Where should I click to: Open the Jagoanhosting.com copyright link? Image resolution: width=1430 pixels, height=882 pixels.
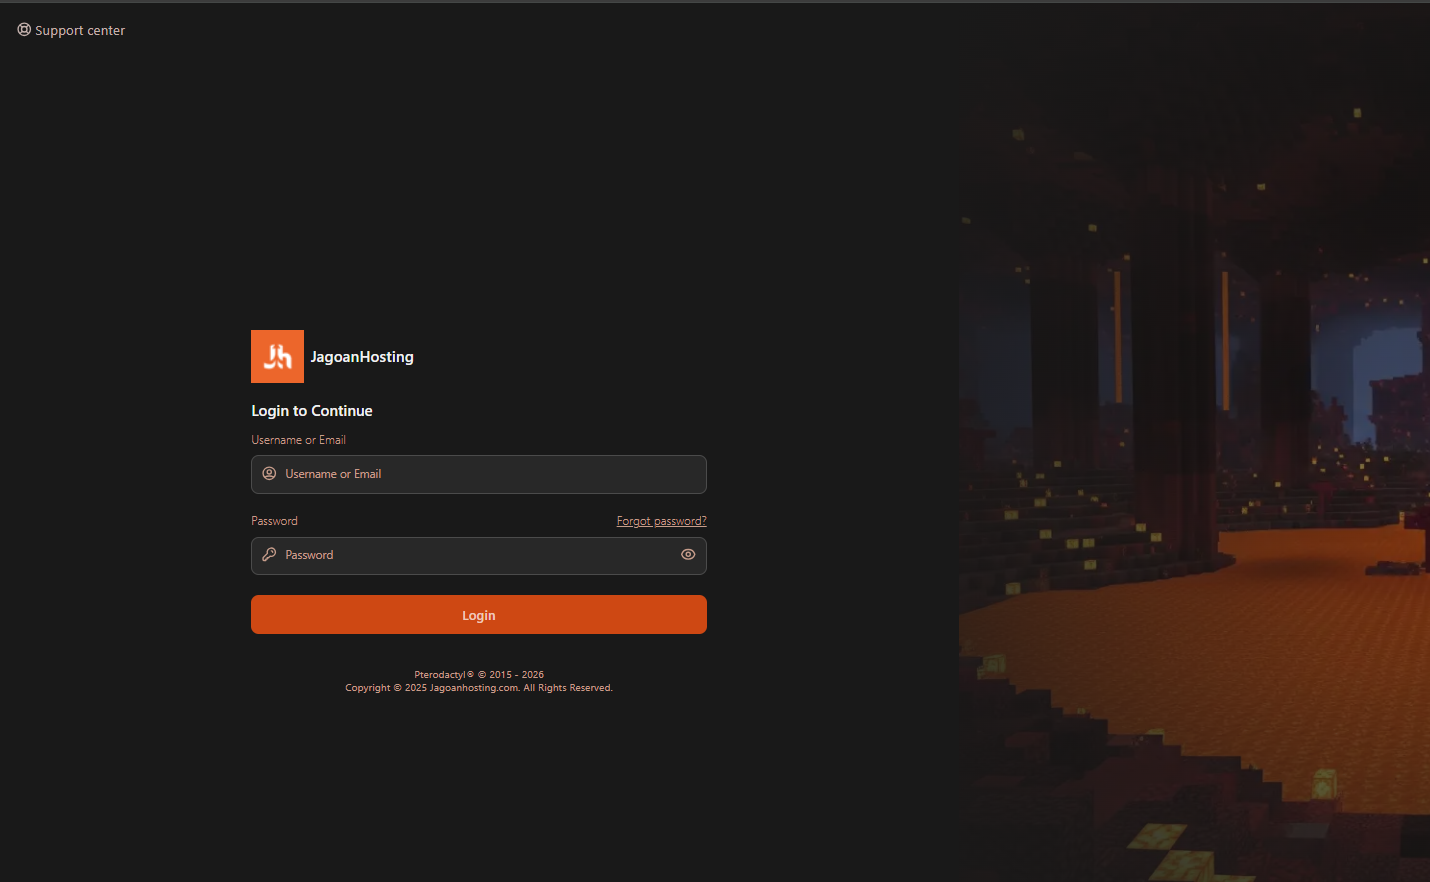(x=473, y=687)
